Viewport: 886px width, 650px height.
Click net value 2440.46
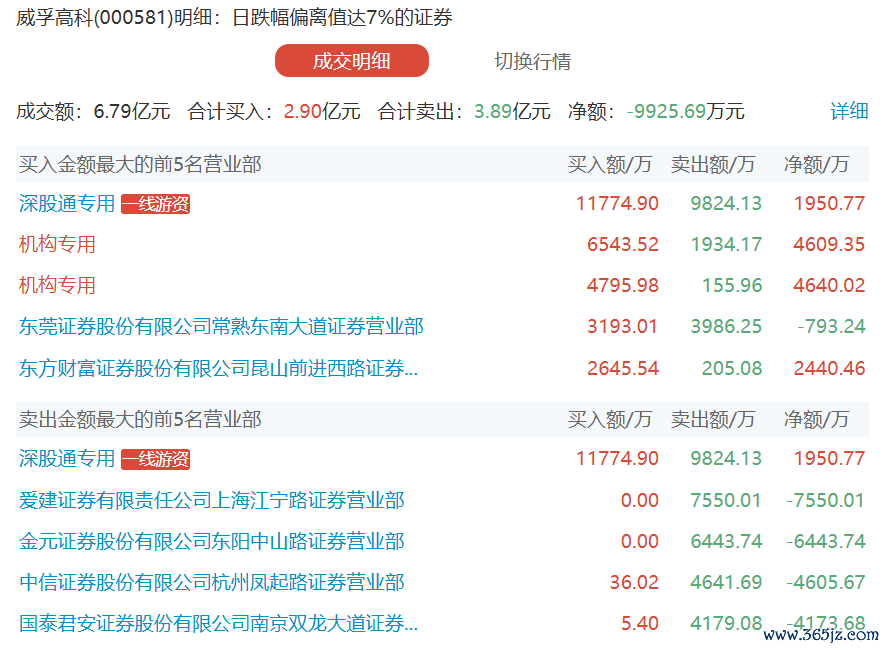829,368
